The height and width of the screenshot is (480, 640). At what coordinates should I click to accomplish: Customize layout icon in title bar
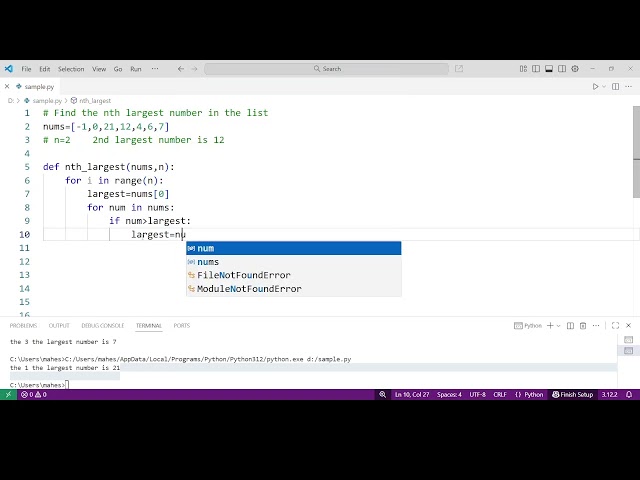(523, 69)
